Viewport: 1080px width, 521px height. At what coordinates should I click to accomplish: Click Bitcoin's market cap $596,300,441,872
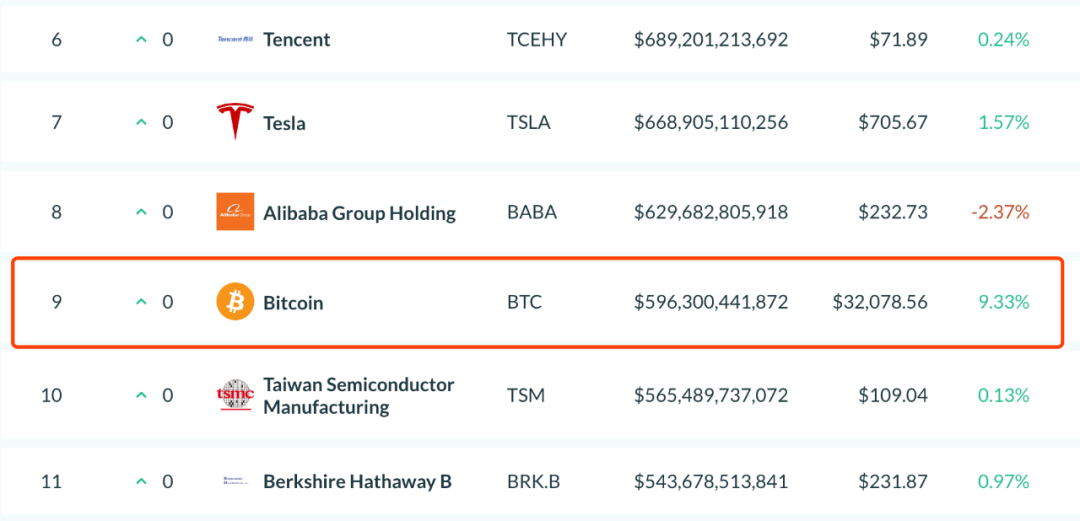pos(711,302)
